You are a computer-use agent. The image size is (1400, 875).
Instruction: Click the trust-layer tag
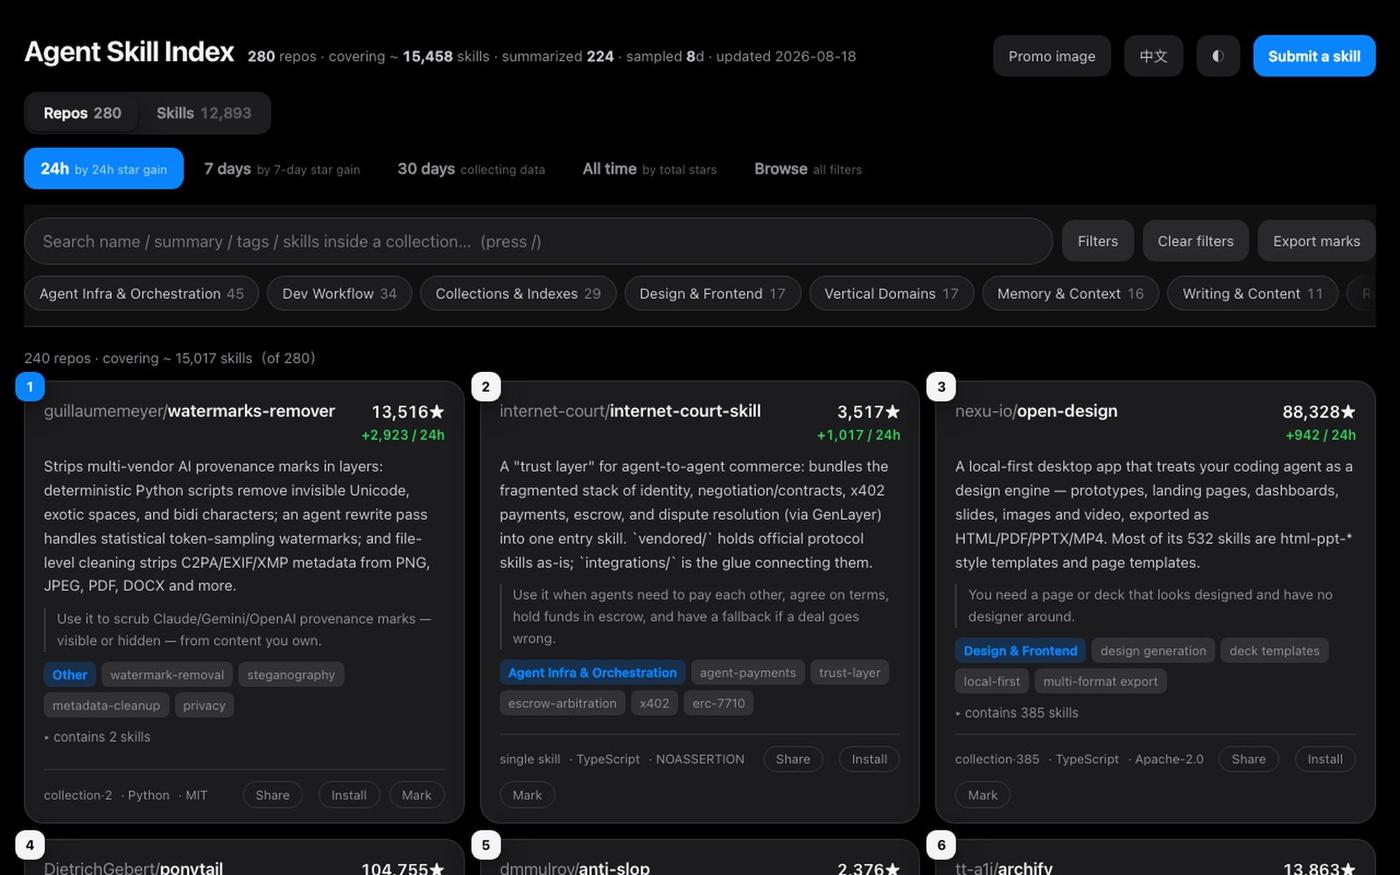[850, 673]
